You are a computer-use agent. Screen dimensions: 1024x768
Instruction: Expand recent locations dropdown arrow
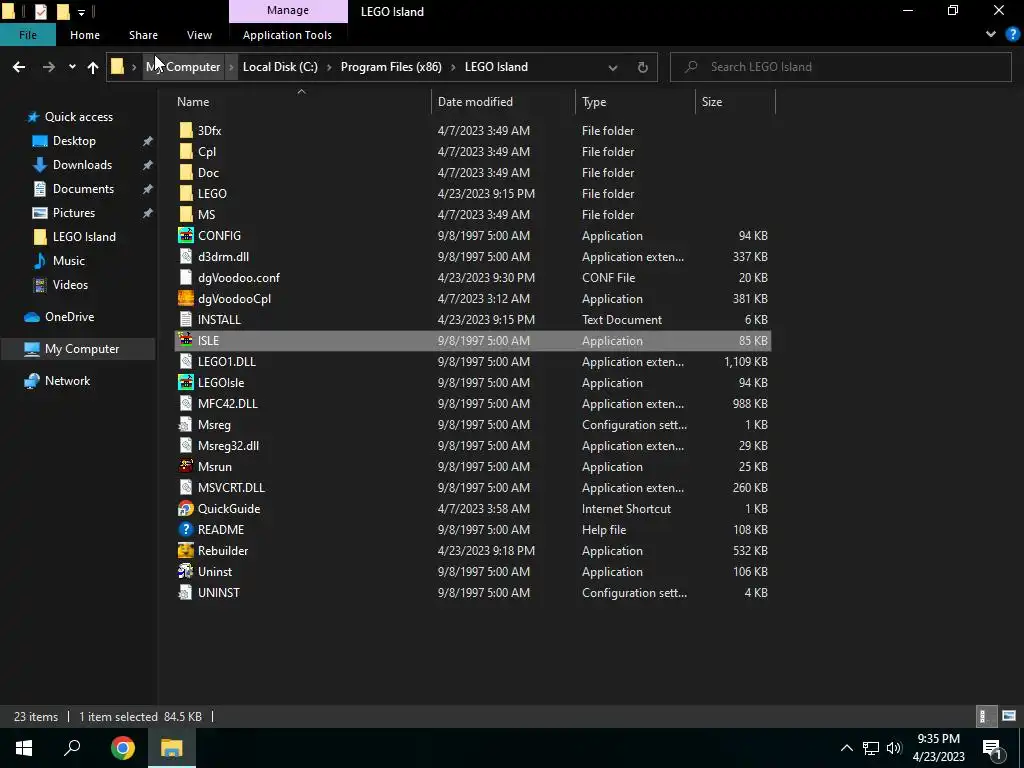[x=72, y=67]
